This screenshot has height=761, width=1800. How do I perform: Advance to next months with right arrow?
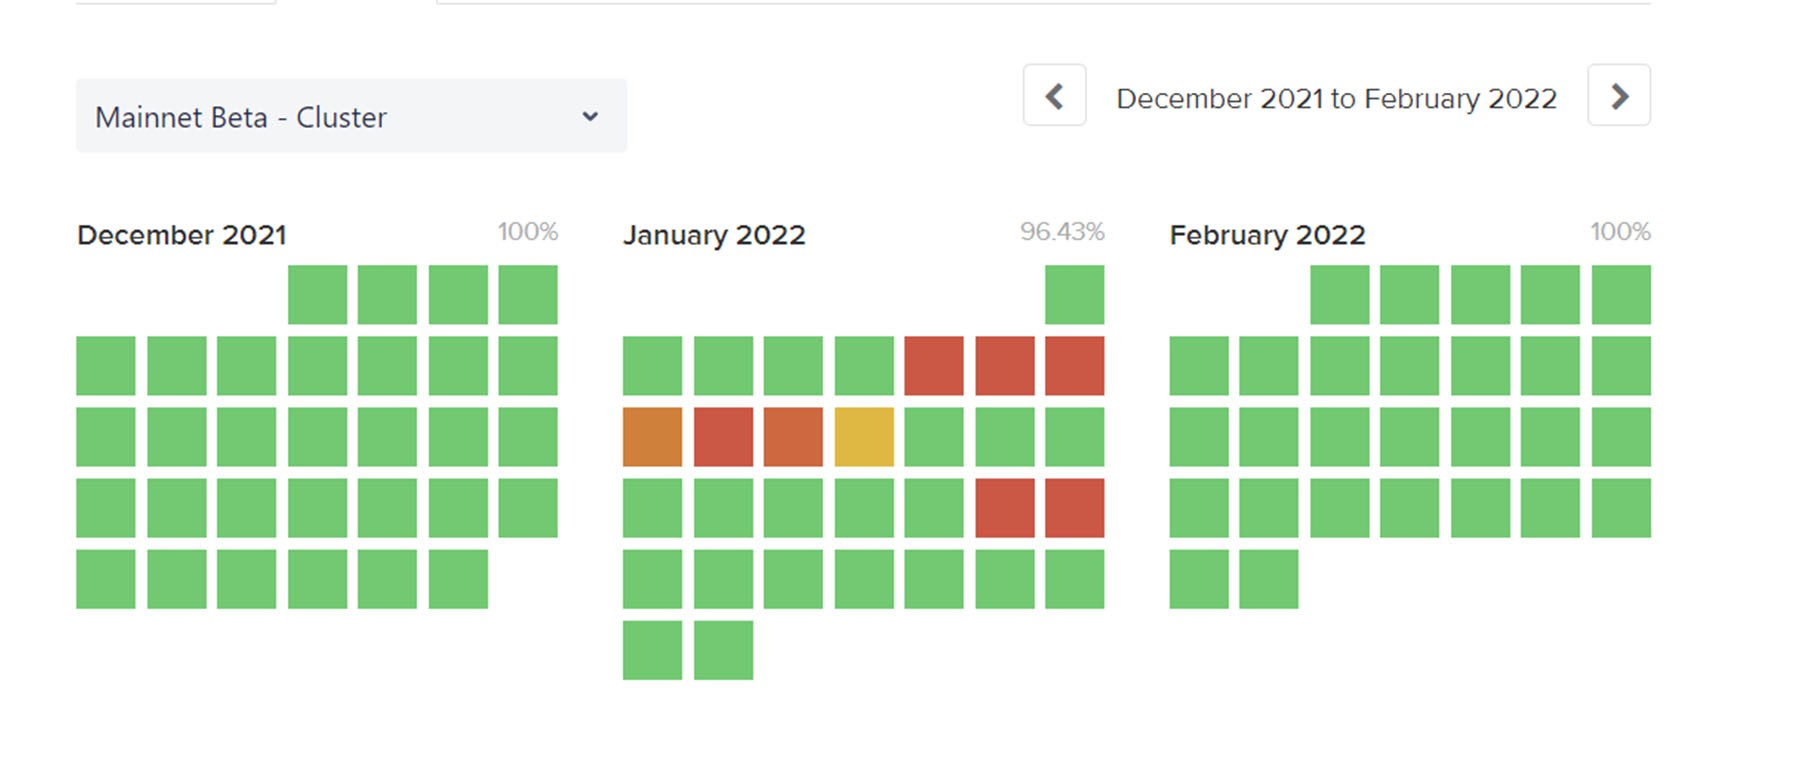pos(1619,96)
